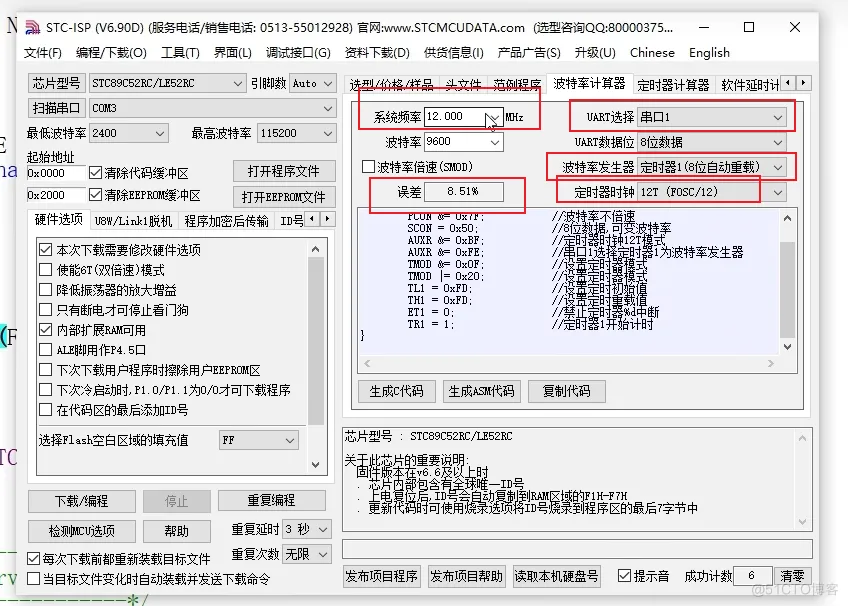
Task: Switch to 范例程序 tab
Action: coord(516,84)
